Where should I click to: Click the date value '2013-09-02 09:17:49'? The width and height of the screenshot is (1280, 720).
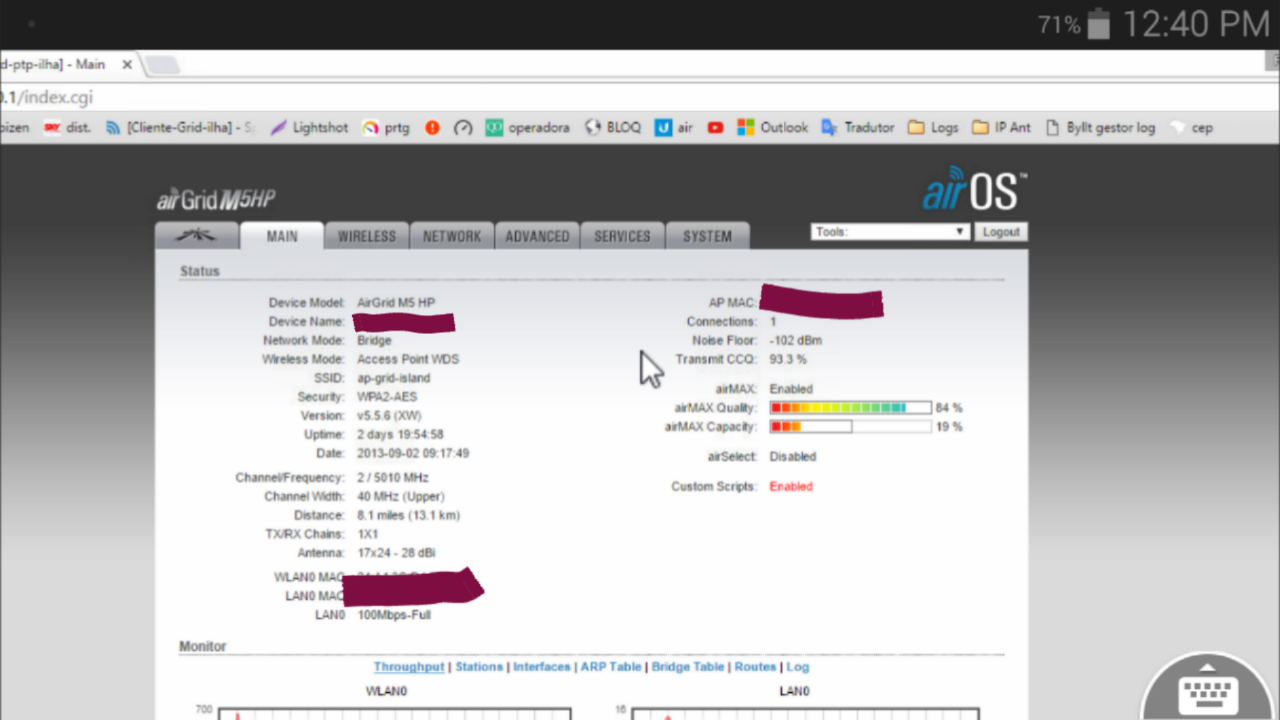click(413, 453)
